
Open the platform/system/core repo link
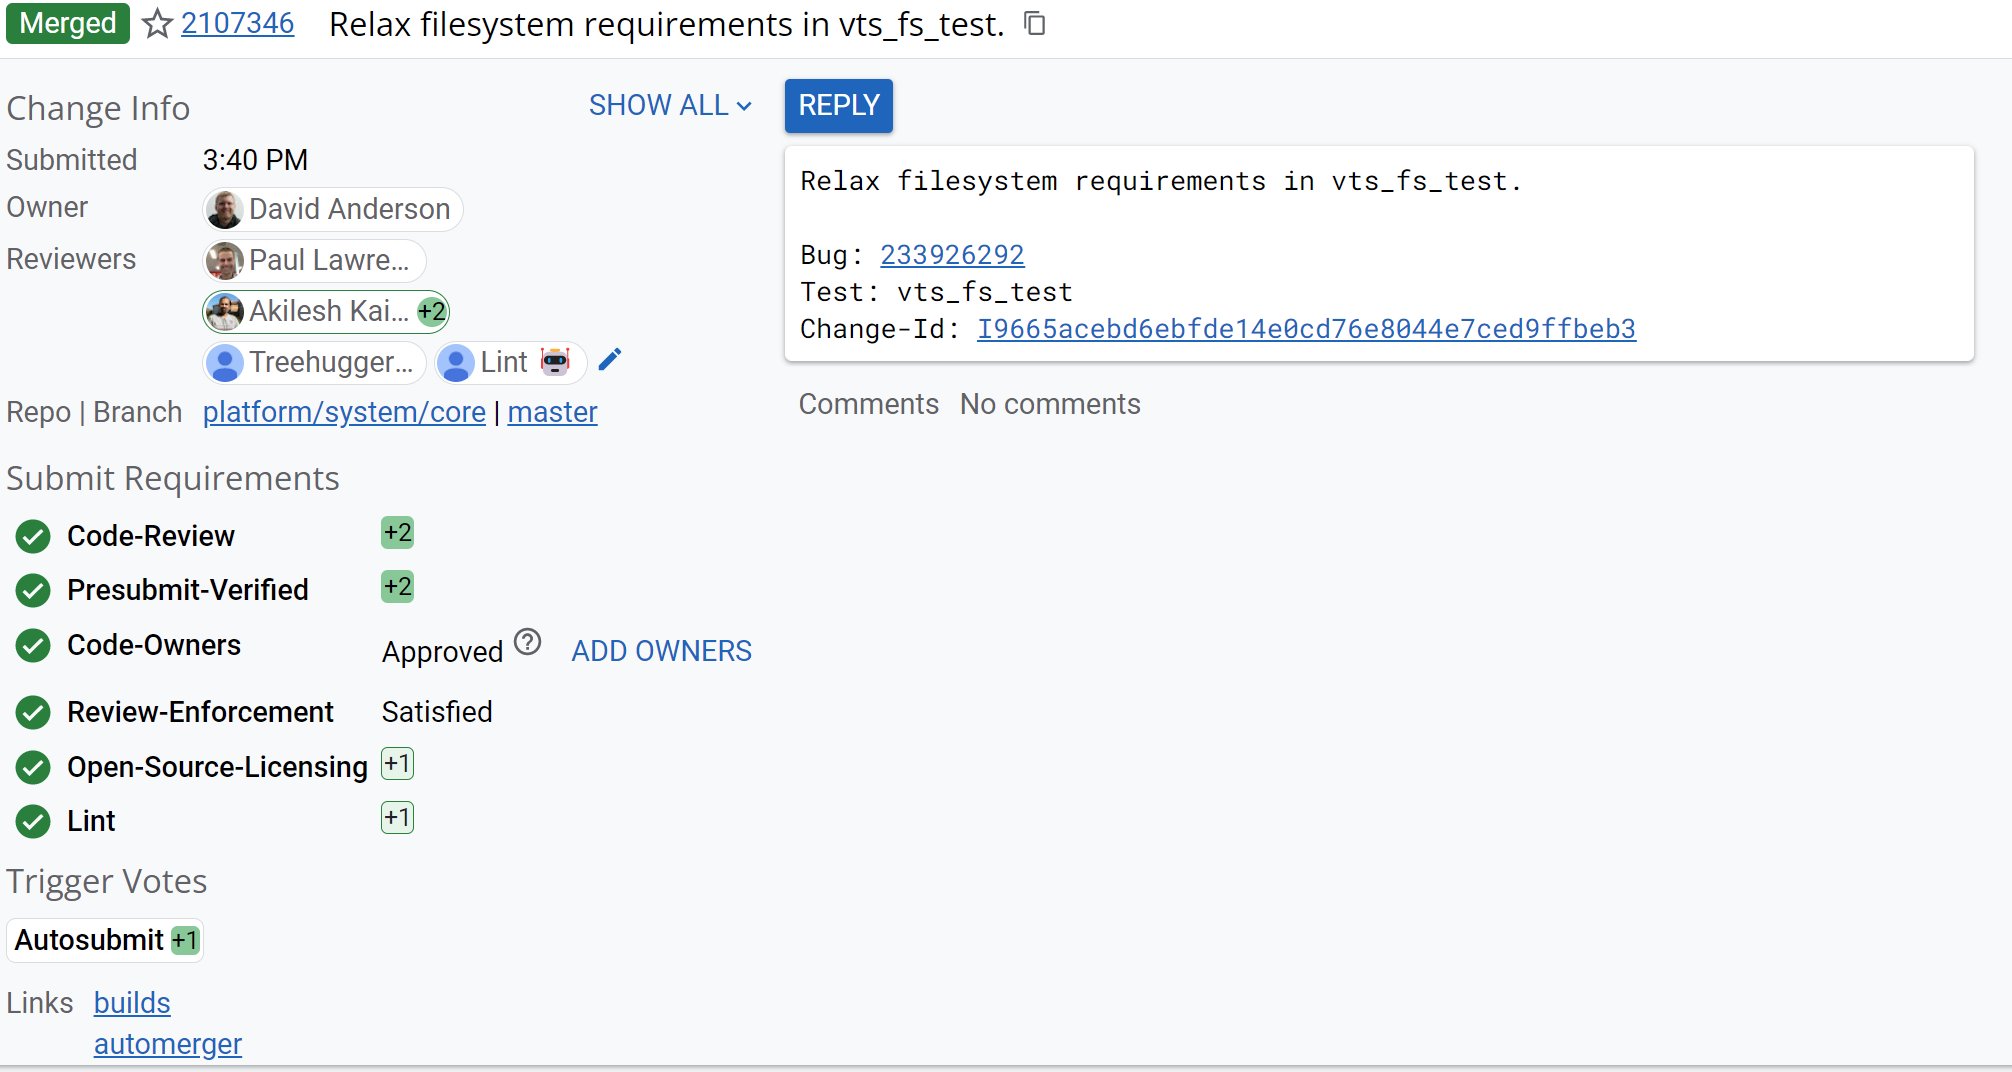click(343, 411)
